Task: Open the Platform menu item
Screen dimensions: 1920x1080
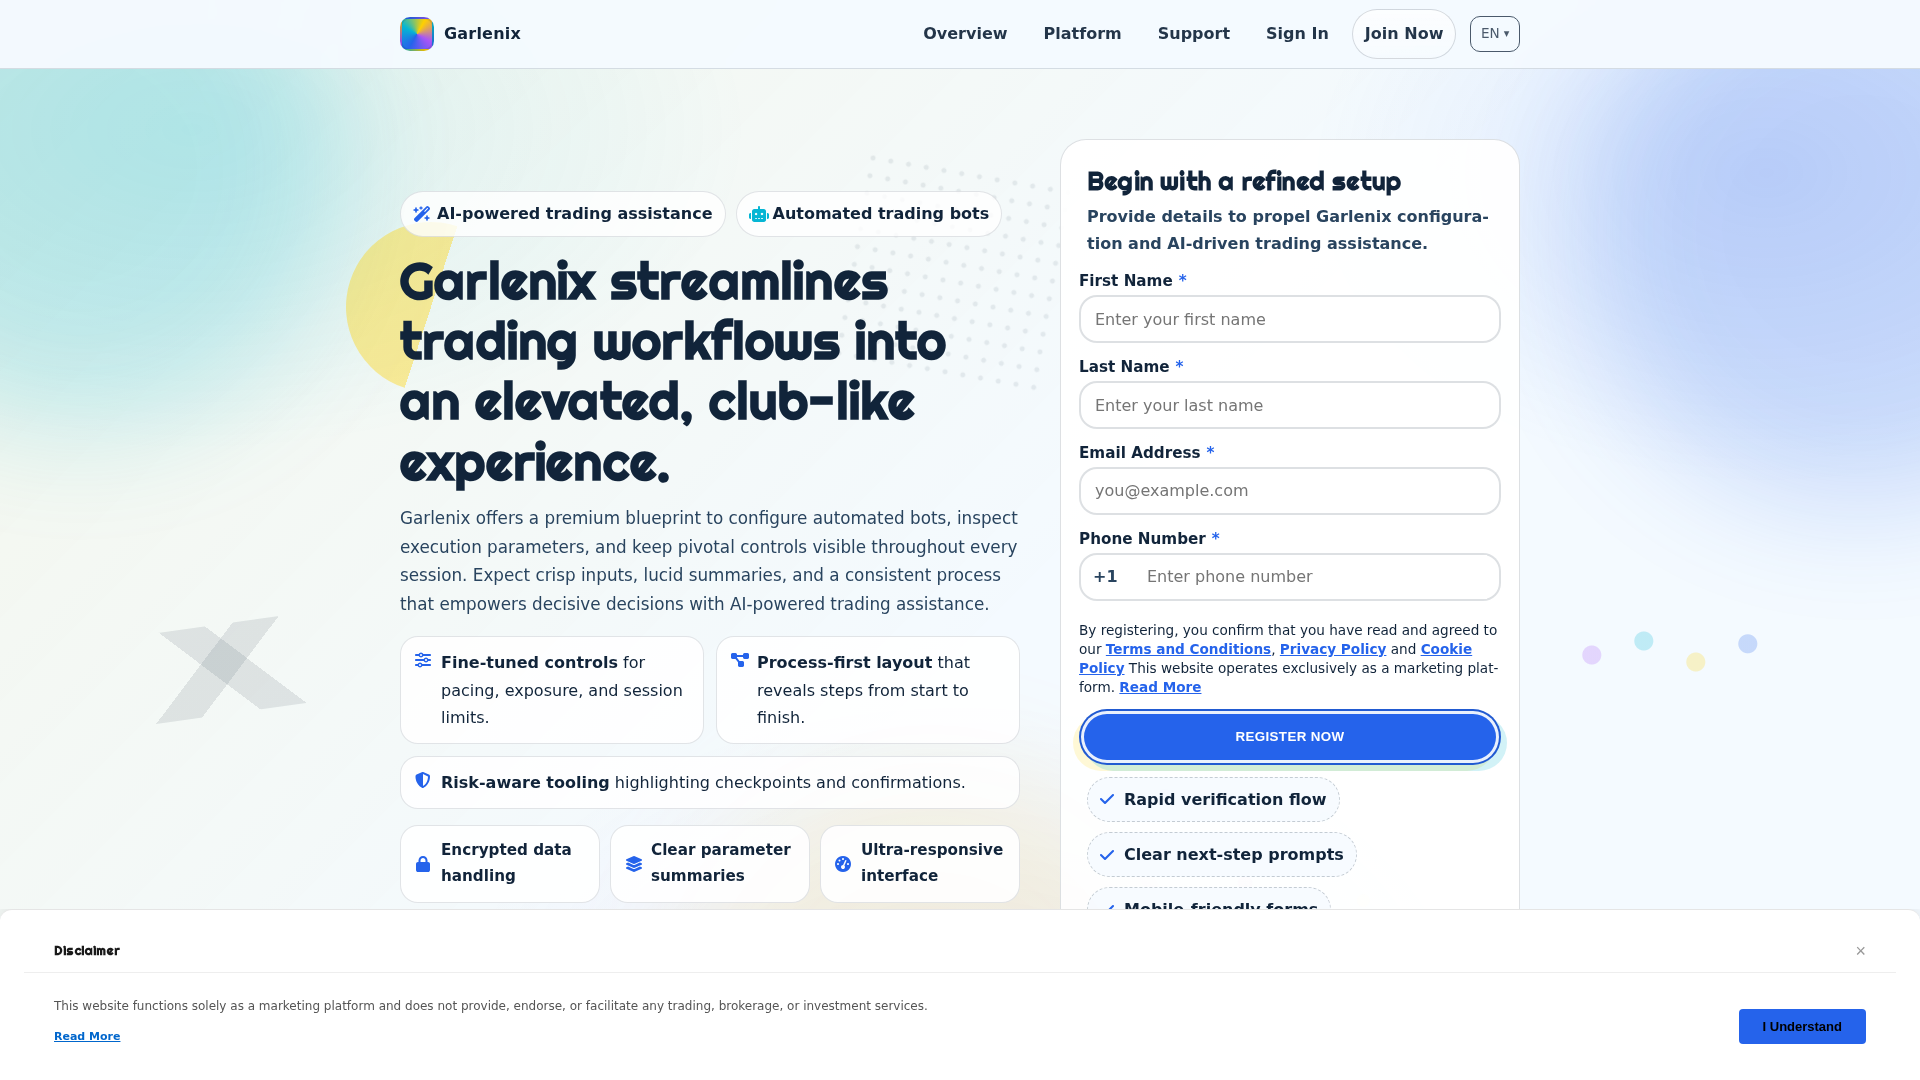Action: click(x=1083, y=34)
